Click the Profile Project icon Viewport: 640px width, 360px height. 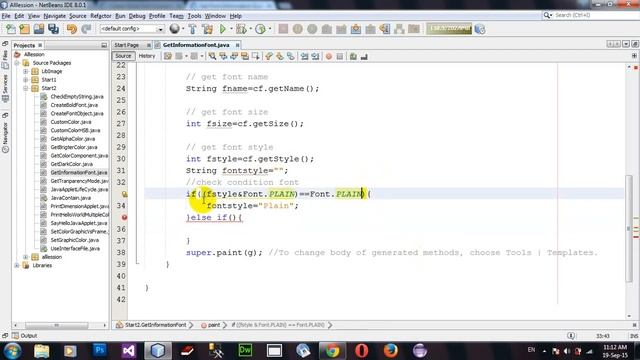(260, 29)
